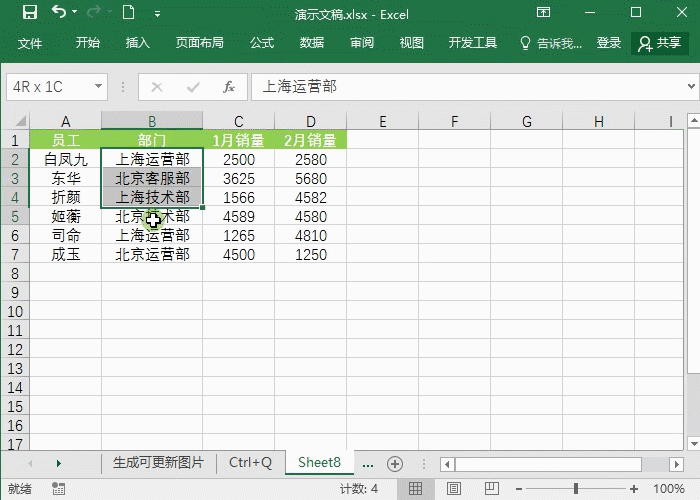Viewport: 700px width, 500px height.
Task: Select cell containing 白凤九
Action: (66, 159)
